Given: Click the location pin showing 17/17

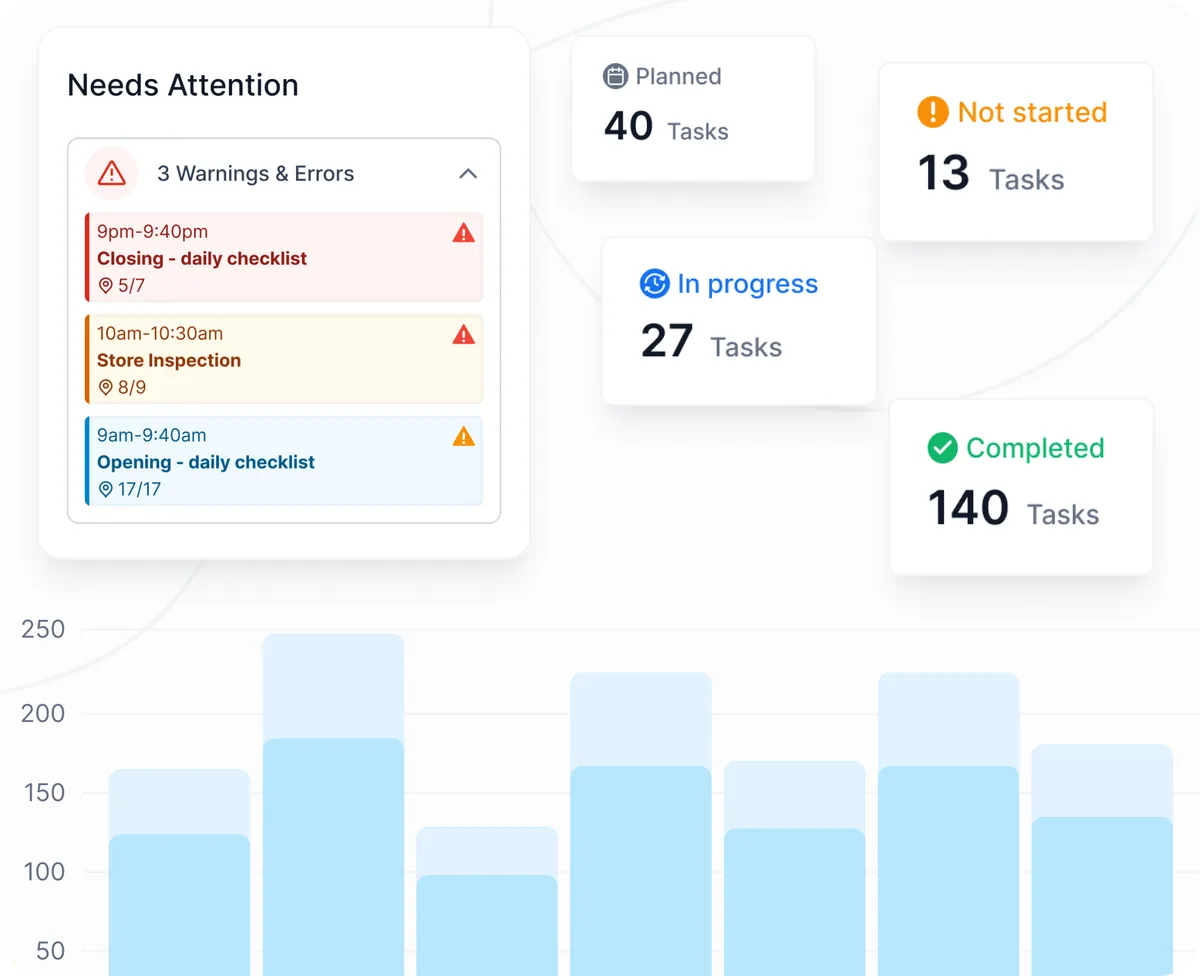Looking at the screenshot, I should pyautogui.click(x=106, y=489).
